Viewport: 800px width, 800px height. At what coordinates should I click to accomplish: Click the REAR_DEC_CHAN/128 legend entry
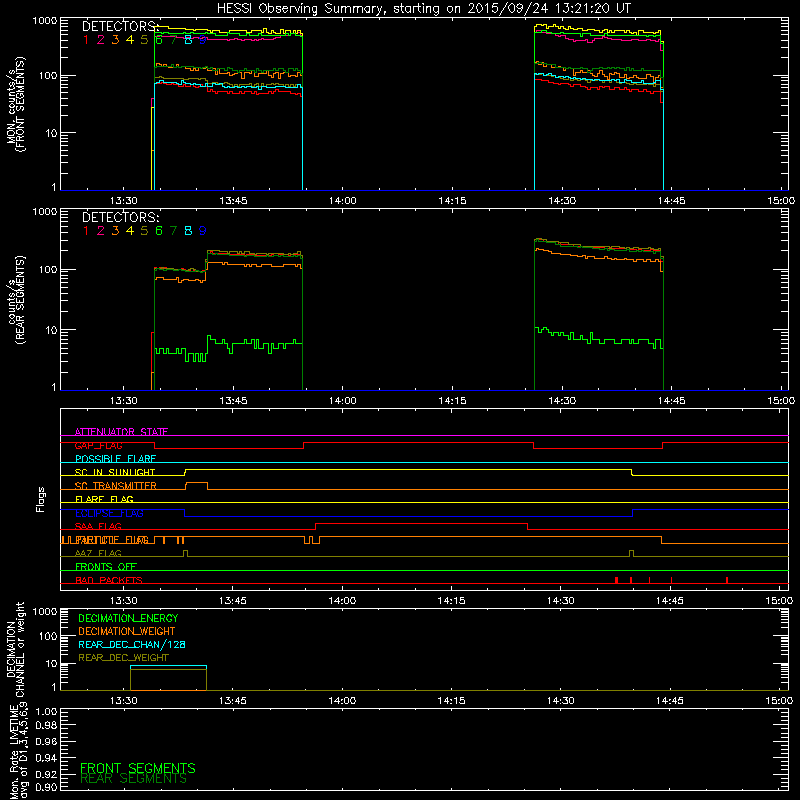pyautogui.click(x=132, y=644)
